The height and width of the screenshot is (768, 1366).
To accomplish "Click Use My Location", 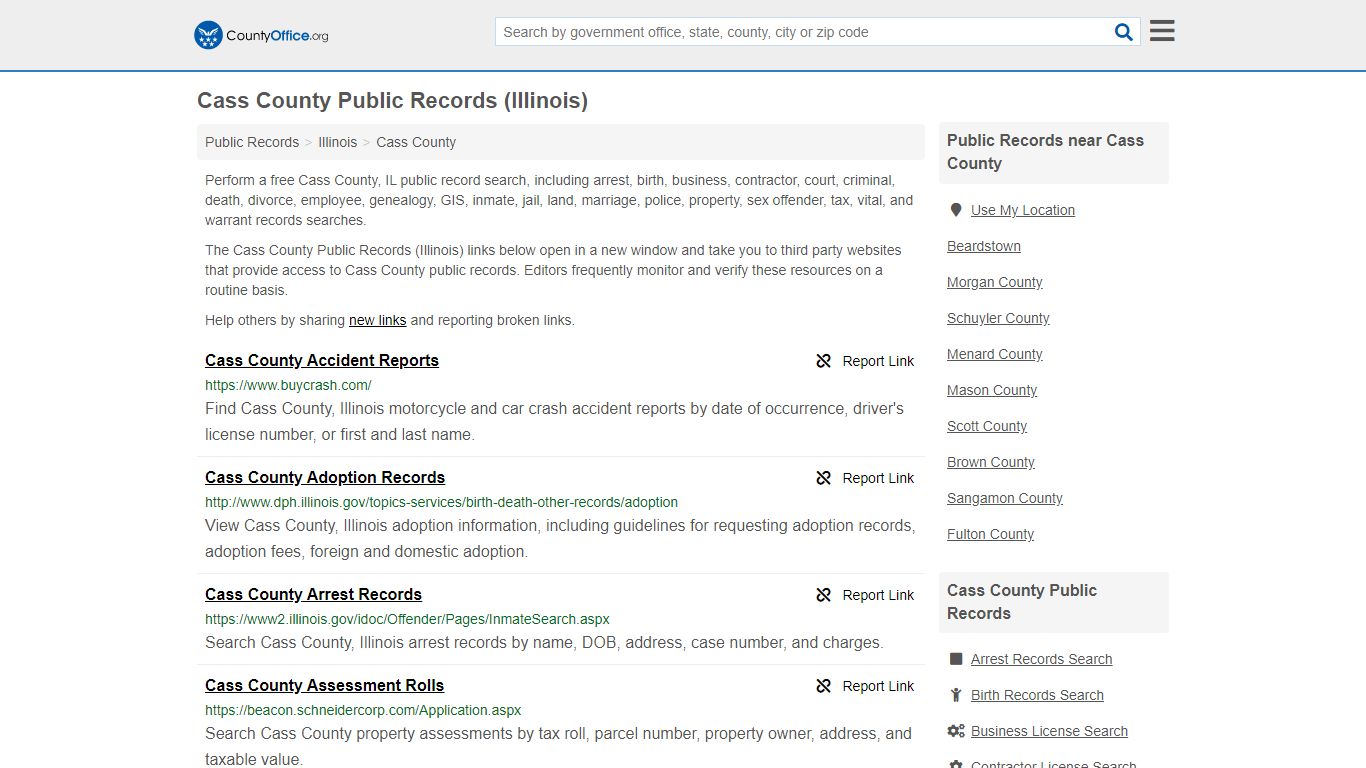I will (1023, 210).
